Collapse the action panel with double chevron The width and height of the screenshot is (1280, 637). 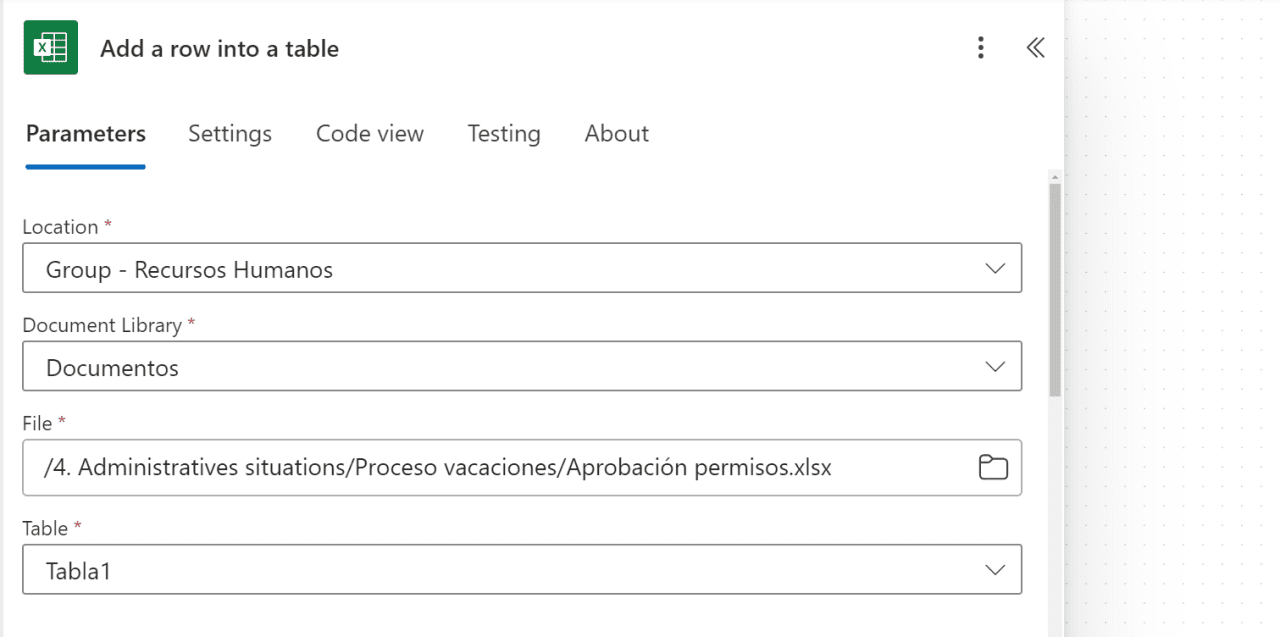(x=1035, y=48)
